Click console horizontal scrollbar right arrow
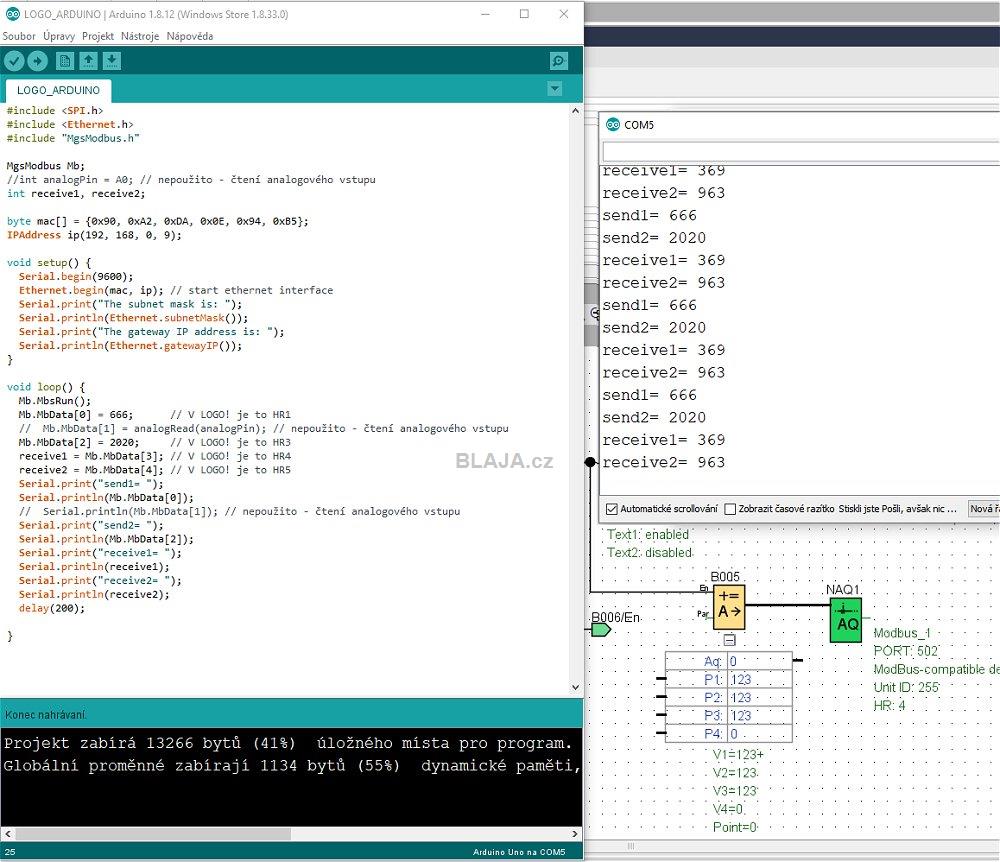Screen dimensions: 1000x862 [575, 834]
